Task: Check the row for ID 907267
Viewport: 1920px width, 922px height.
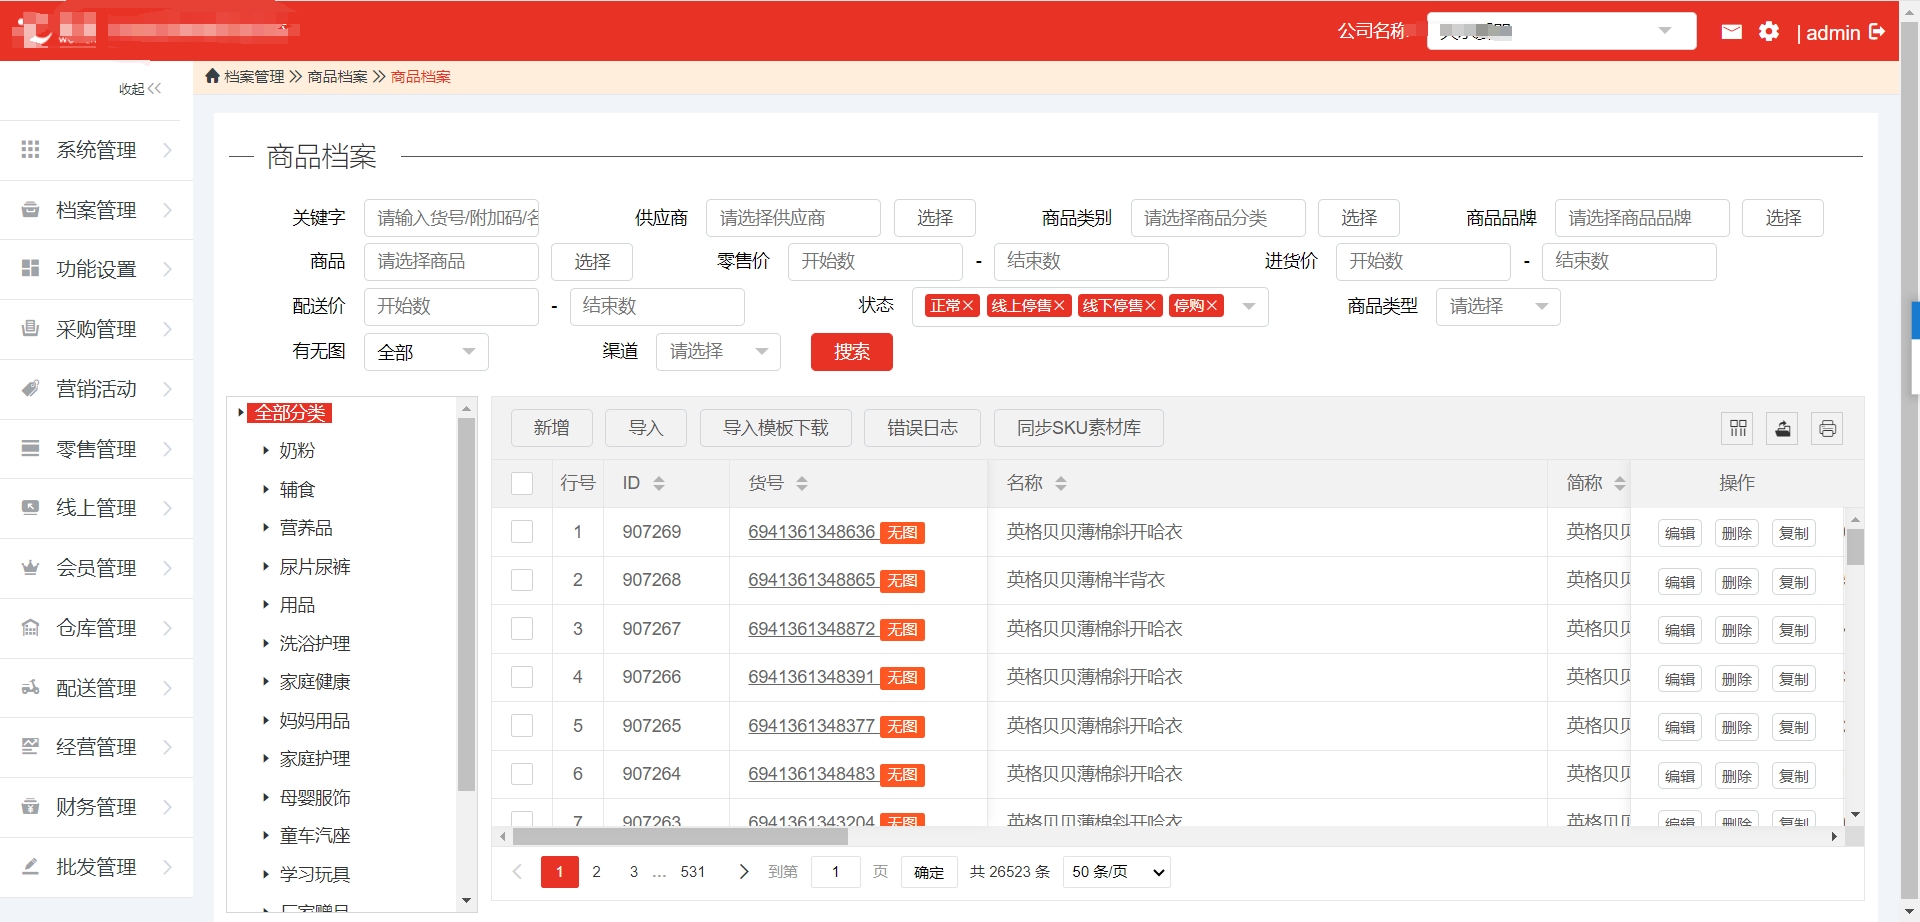Action: [522, 629]
